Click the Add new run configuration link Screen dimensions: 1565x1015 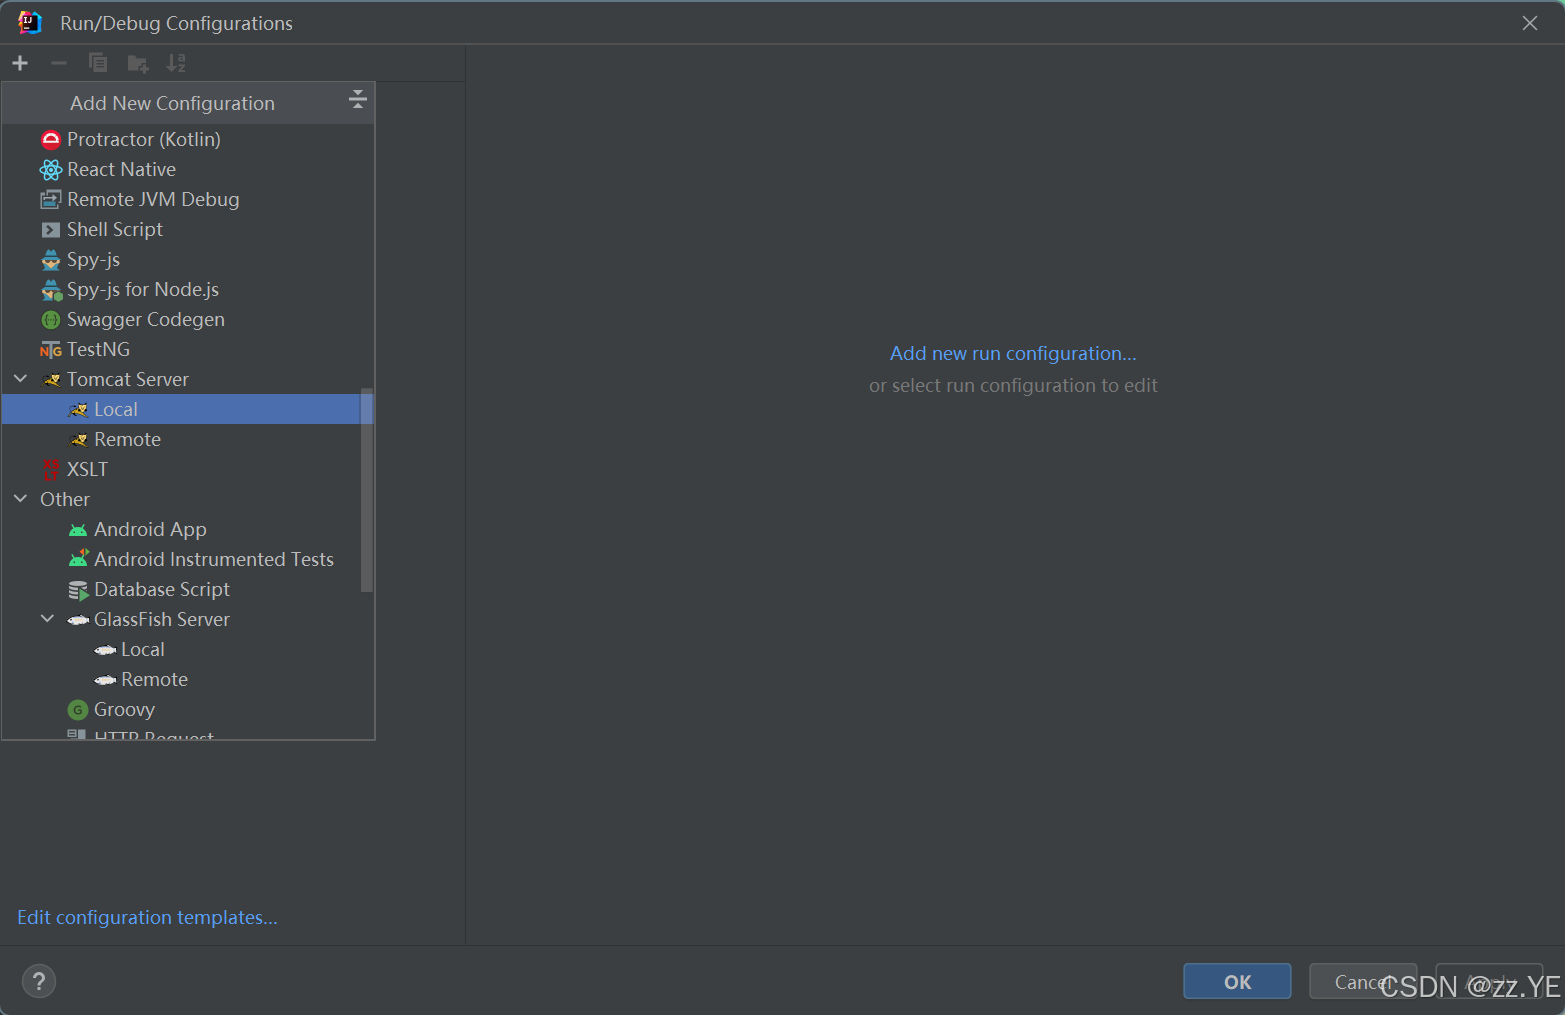click(1013, 353)
